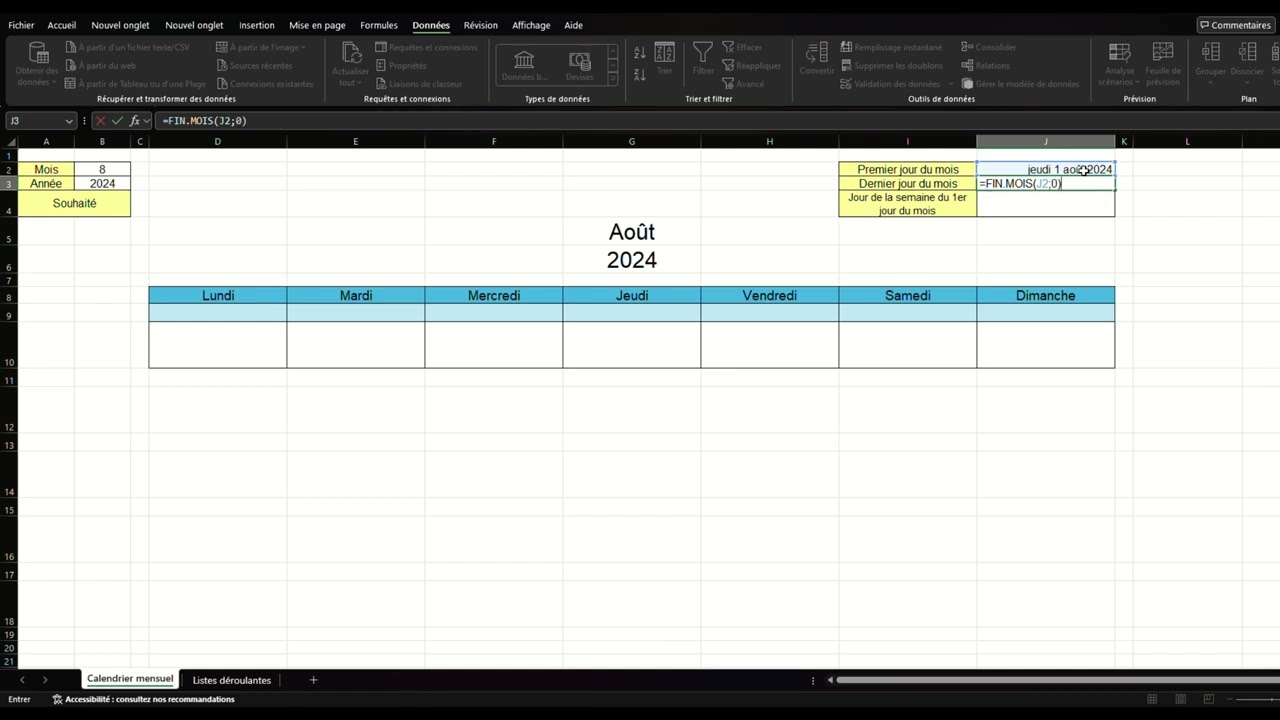This screenshot has width=1280, height=720.
Task: Select the Calendrier mensuel sheet tab
Action: (x=130, y=679)
